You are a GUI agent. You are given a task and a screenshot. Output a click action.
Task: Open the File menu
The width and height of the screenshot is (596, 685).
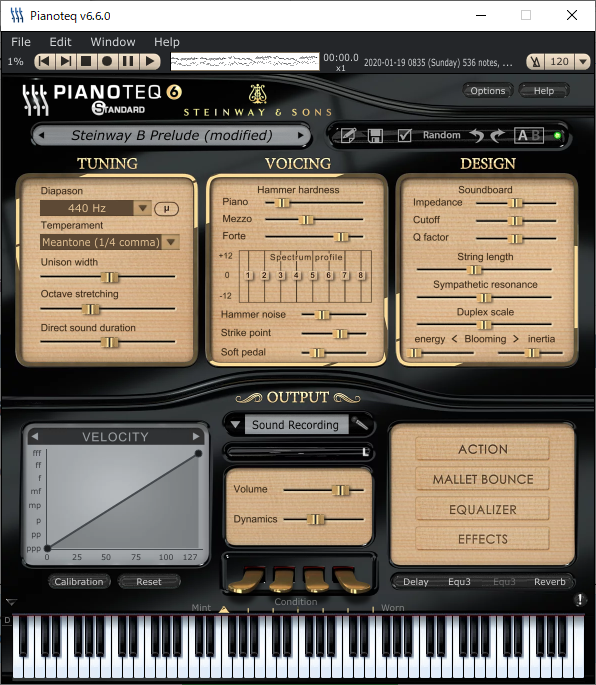coord(21,42)
